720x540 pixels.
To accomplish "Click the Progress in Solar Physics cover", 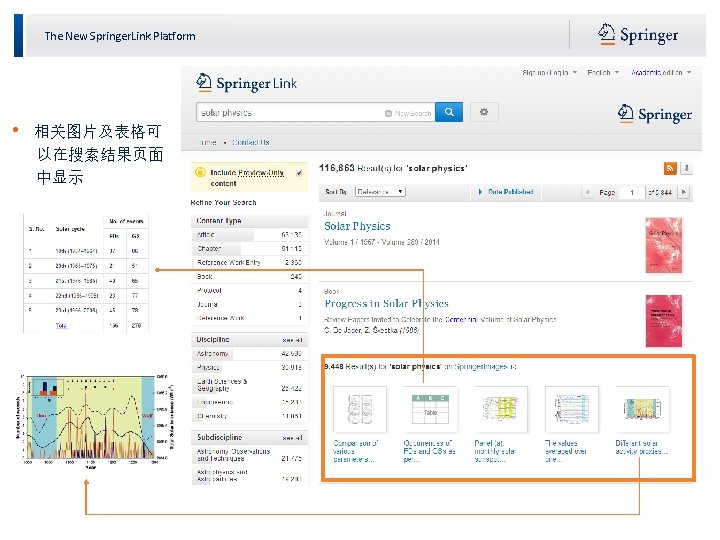I will [x=664, y=321].
